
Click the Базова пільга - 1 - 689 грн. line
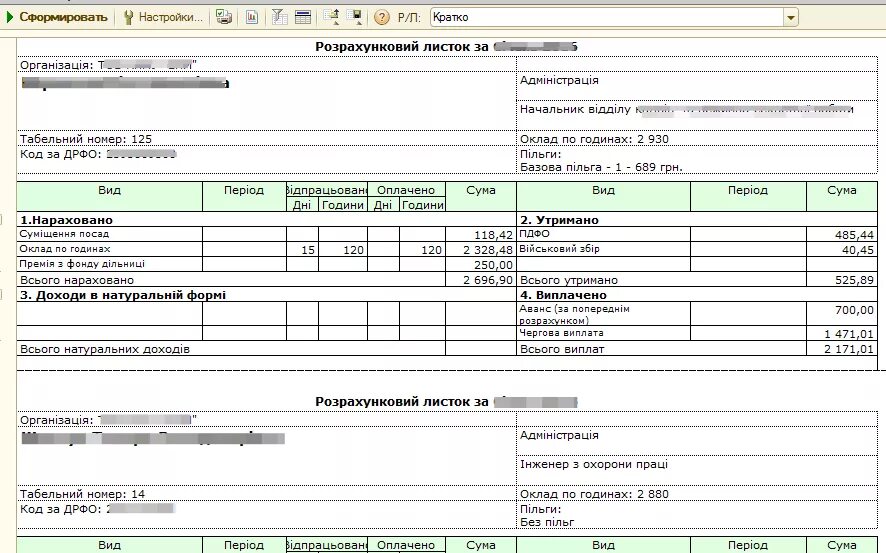tap(601, 167)
